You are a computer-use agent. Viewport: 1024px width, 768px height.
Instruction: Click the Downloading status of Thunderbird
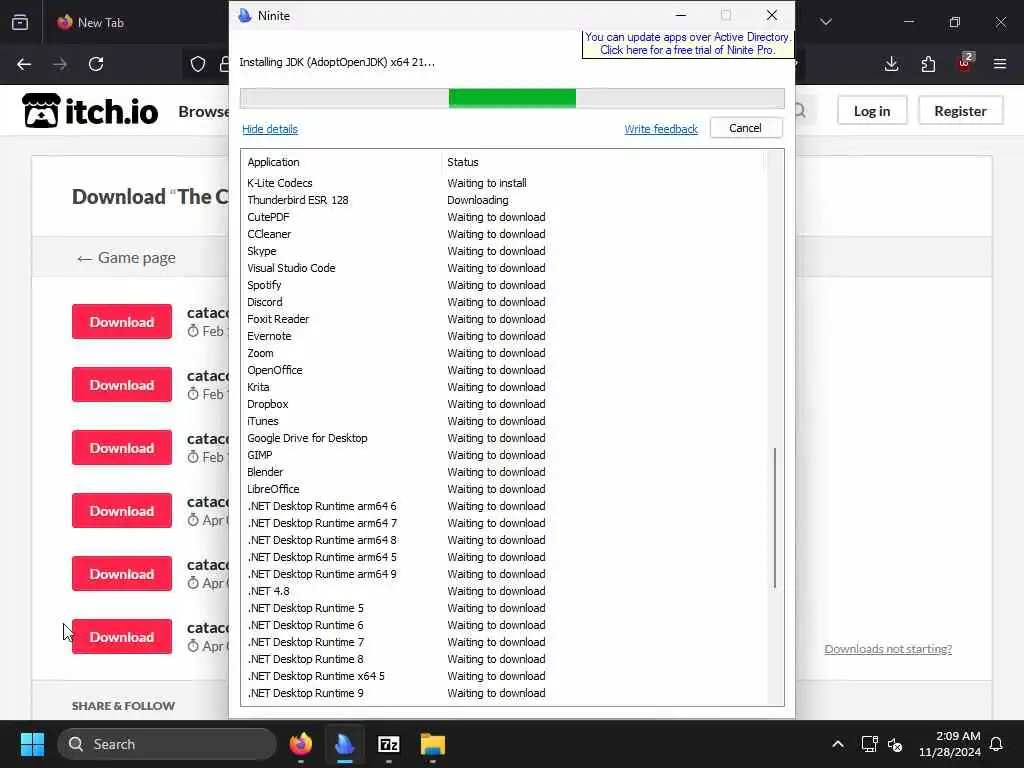[477, 200]
